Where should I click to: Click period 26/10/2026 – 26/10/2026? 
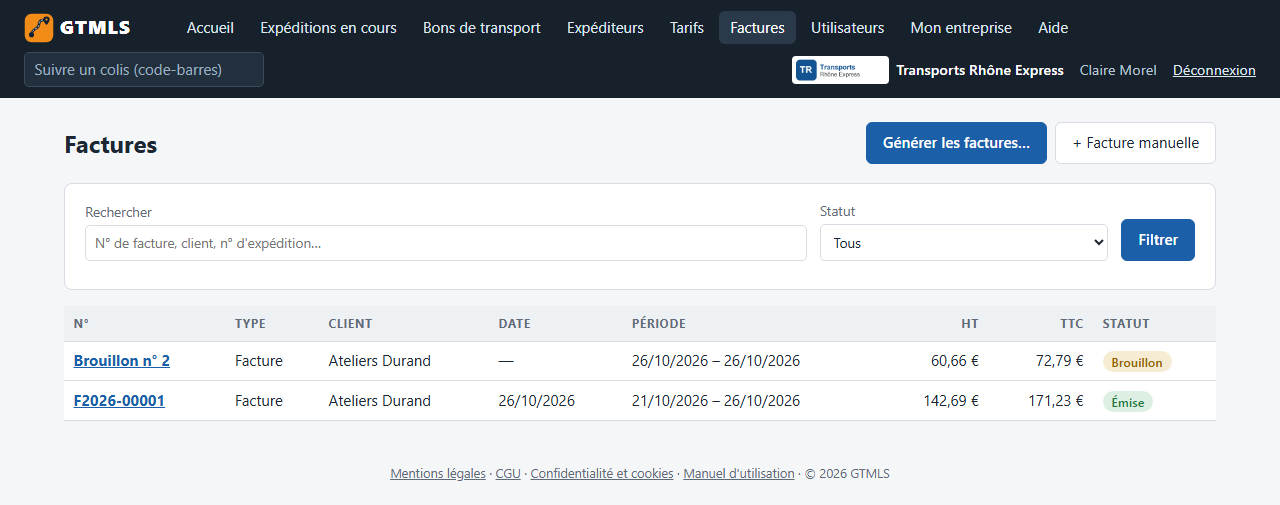[716, 361]
